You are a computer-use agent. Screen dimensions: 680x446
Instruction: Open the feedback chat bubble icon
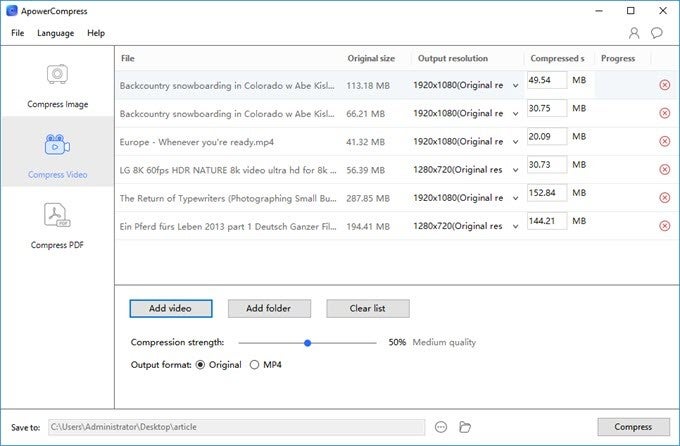click(x=657, y=33)
